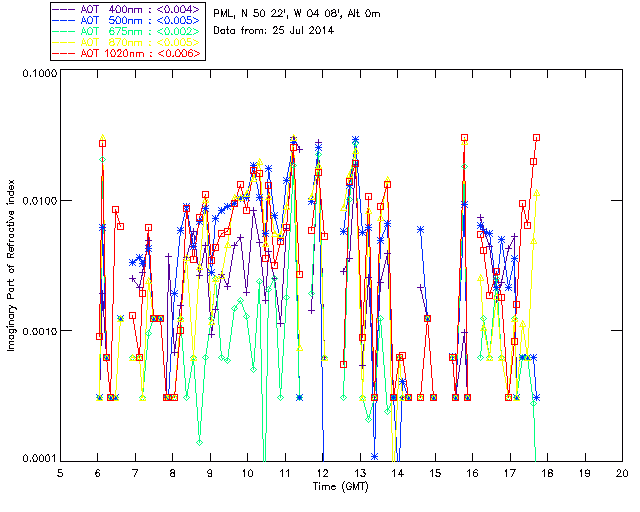Click the x-axis tick label 20
The height and width of the screenshot is (512, 640).
622,473
